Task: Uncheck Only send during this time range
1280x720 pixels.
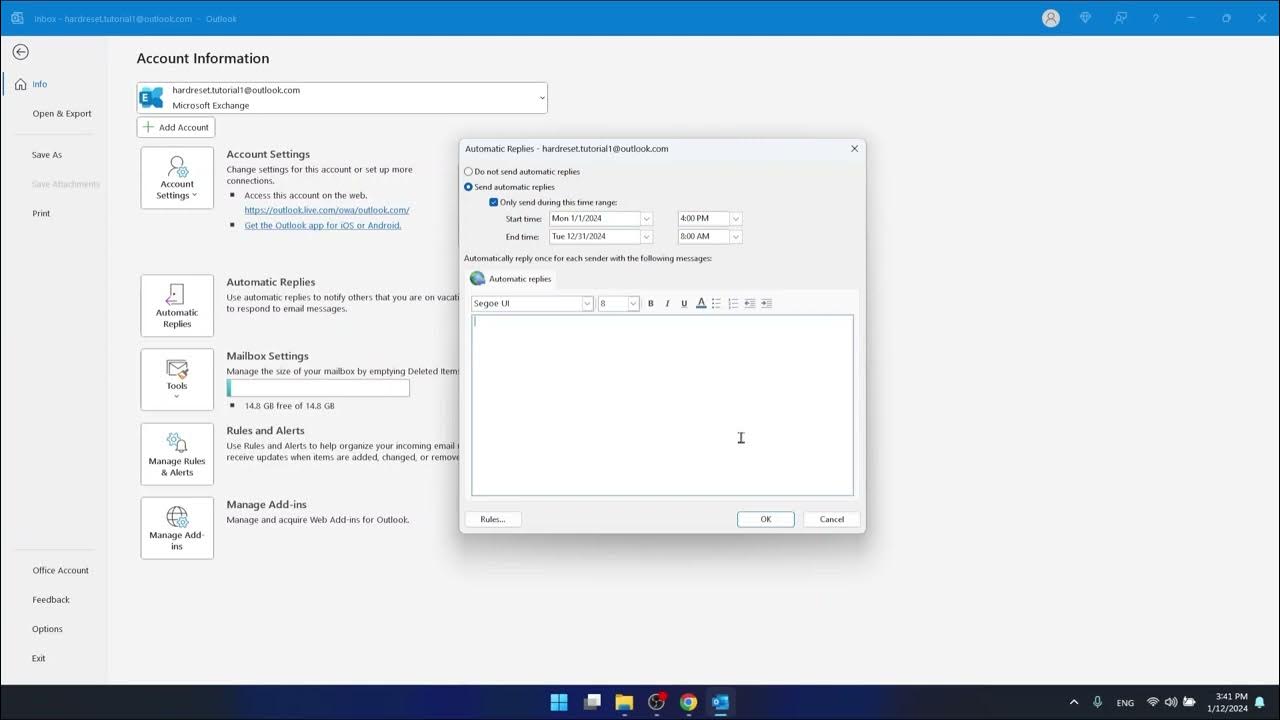Action: point(493,202)
